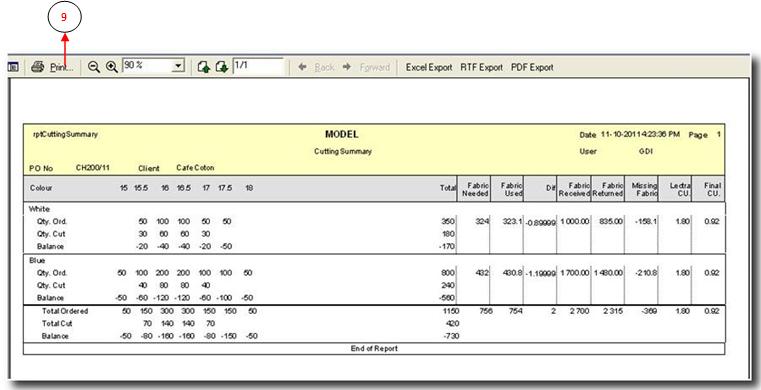The image size is (761, 390).
Task: Click the leftmost toolbar panel toggle icon
Action: [x=13, y=67]
